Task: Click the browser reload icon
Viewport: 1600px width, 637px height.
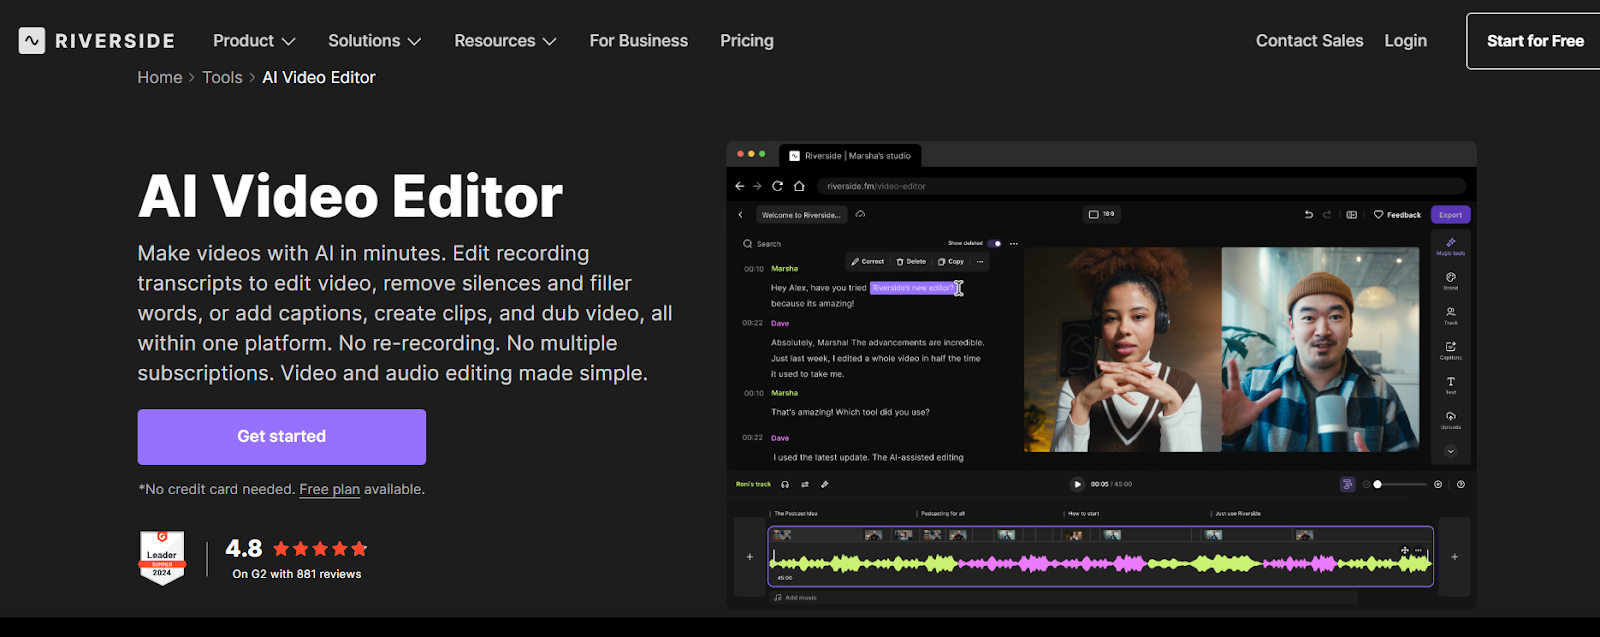Action: point(777,186)
